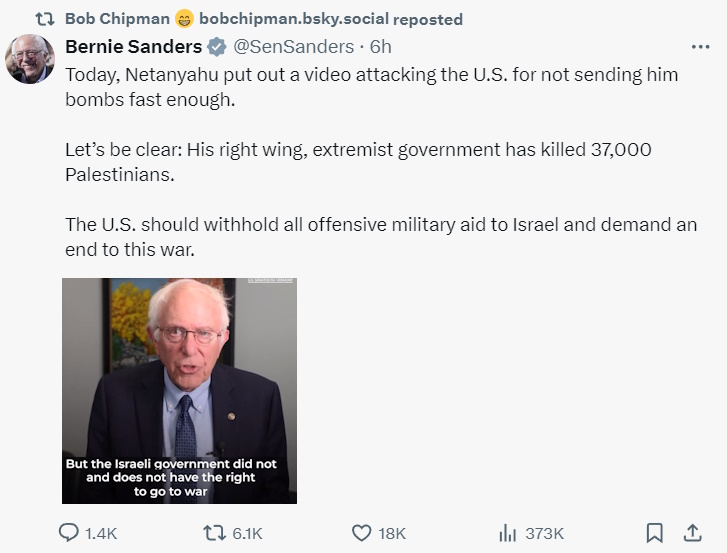This screenshot has height=553, width=727.
Task: Click the repost arrows beside Bob Chipman
Action: [x=45, y=18]
